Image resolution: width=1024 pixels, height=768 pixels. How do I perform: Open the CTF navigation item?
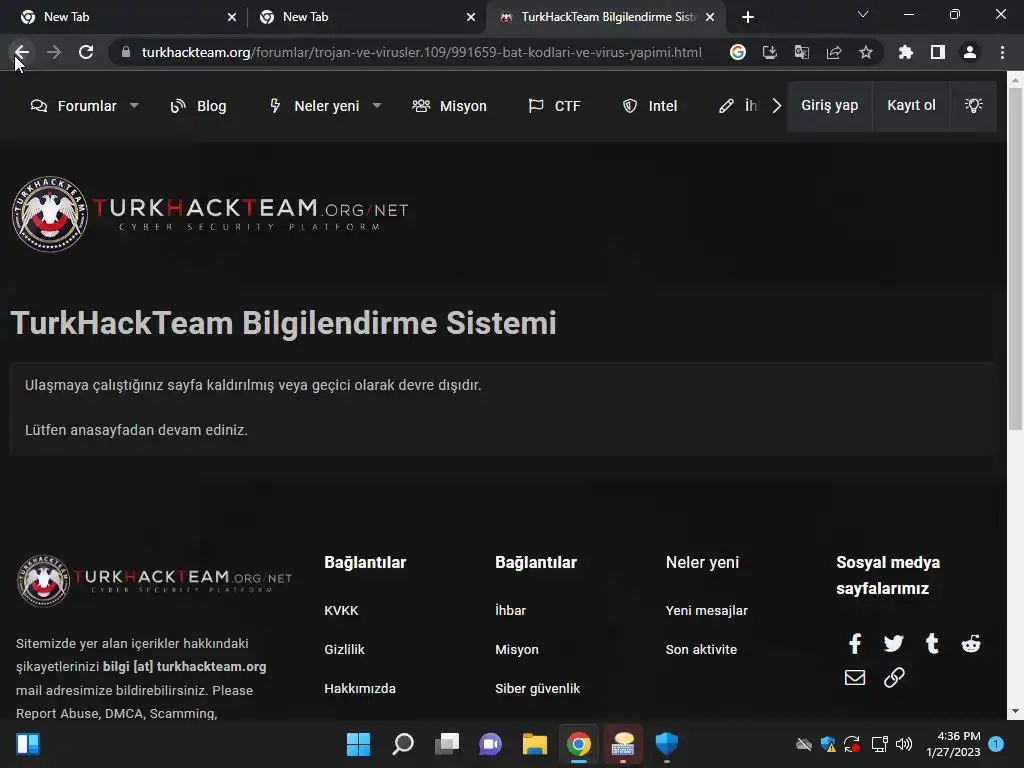[x=554, y=106]
